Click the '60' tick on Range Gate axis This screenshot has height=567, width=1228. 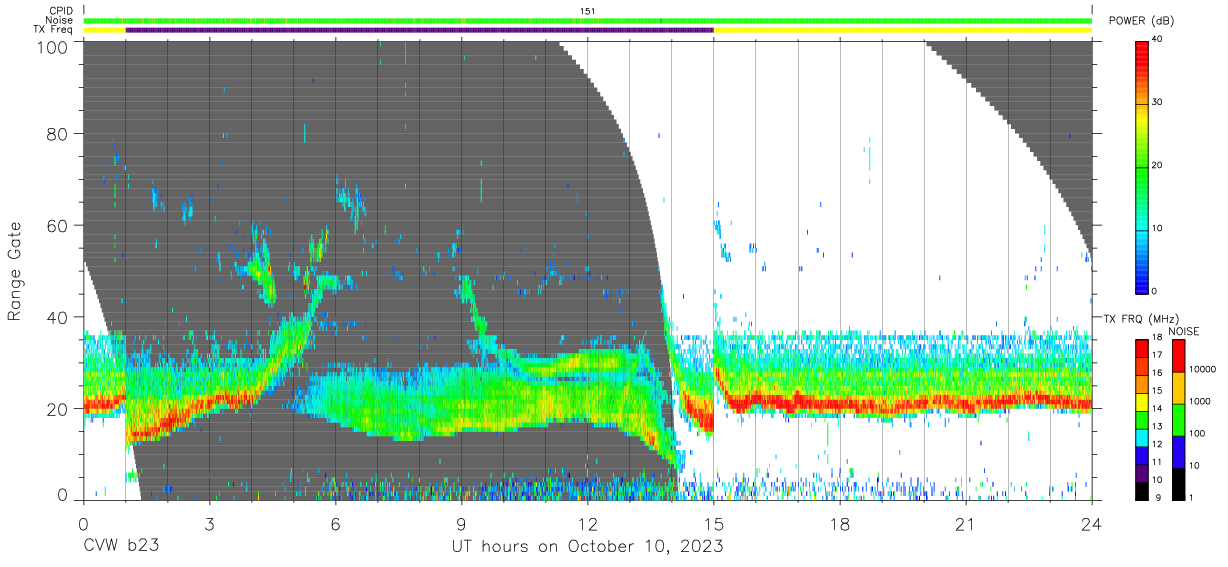coord(59,226)
